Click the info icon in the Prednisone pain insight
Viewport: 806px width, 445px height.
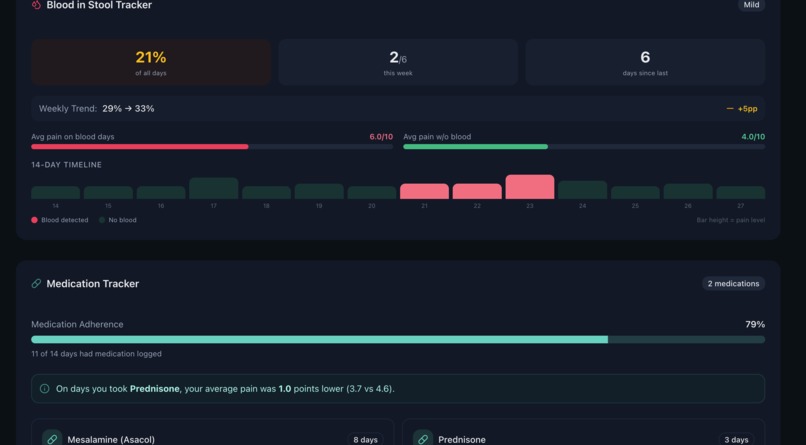tap(45, 388)
